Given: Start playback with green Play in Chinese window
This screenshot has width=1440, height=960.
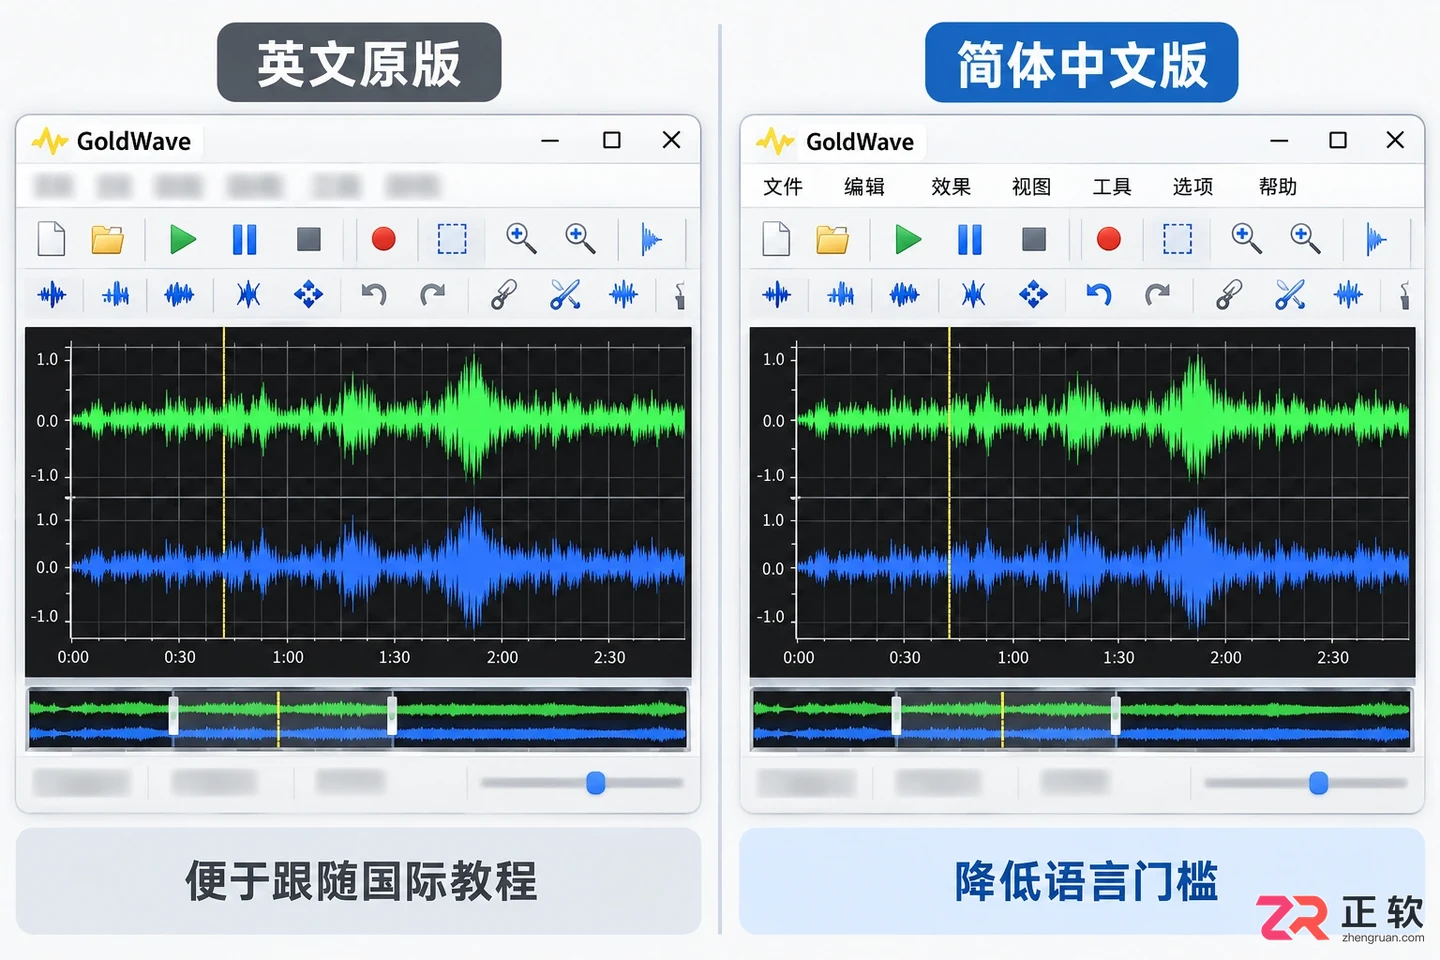Looking at the screenshot, I should pos(908,239).
